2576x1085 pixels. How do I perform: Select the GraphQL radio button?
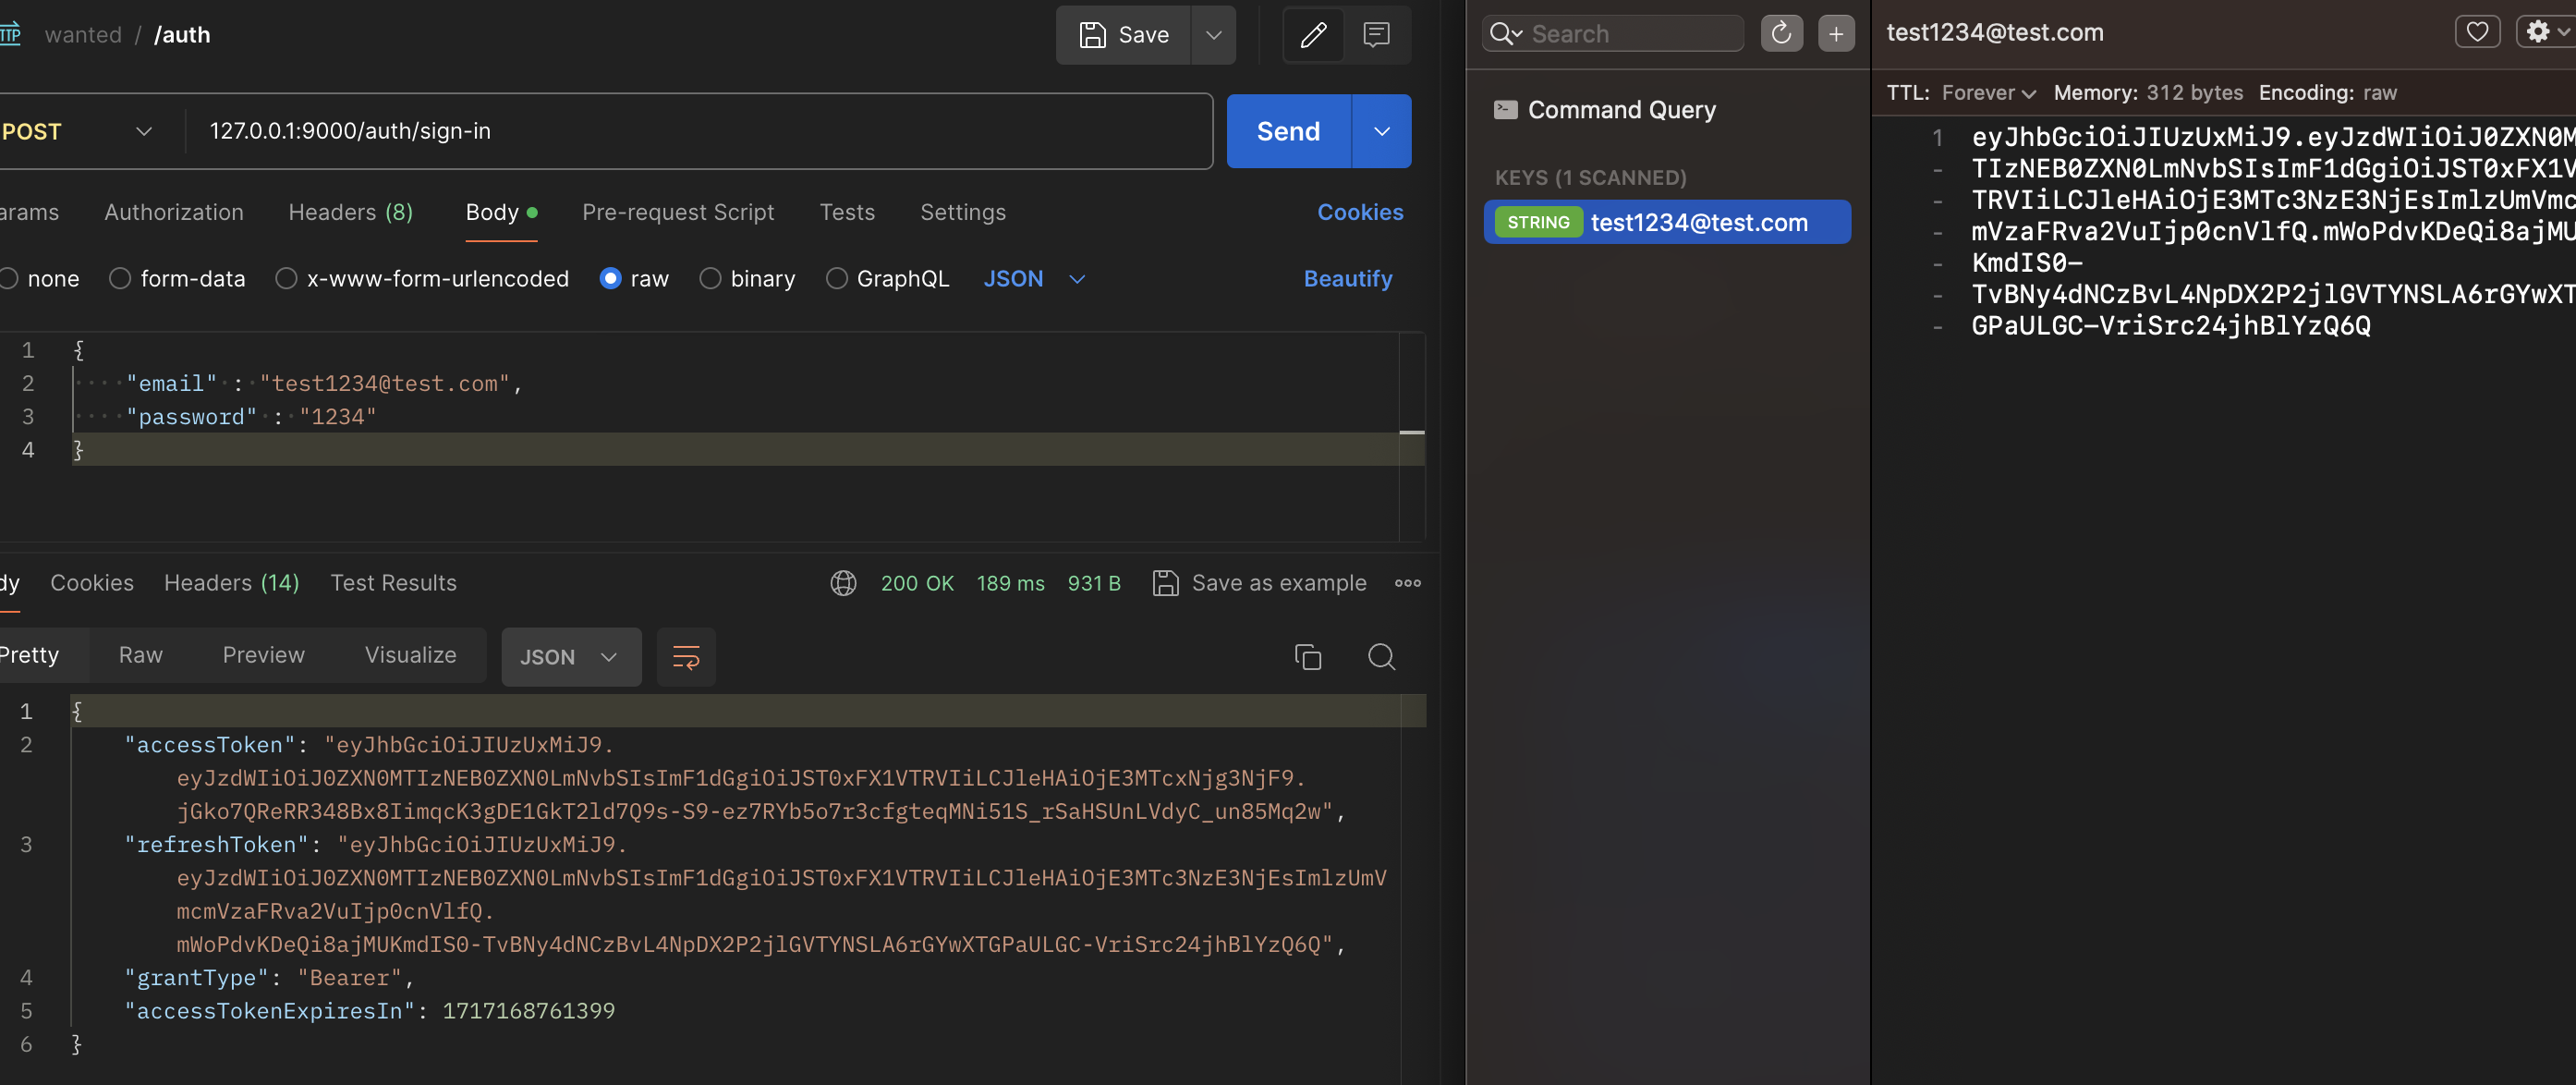(836, 278)
